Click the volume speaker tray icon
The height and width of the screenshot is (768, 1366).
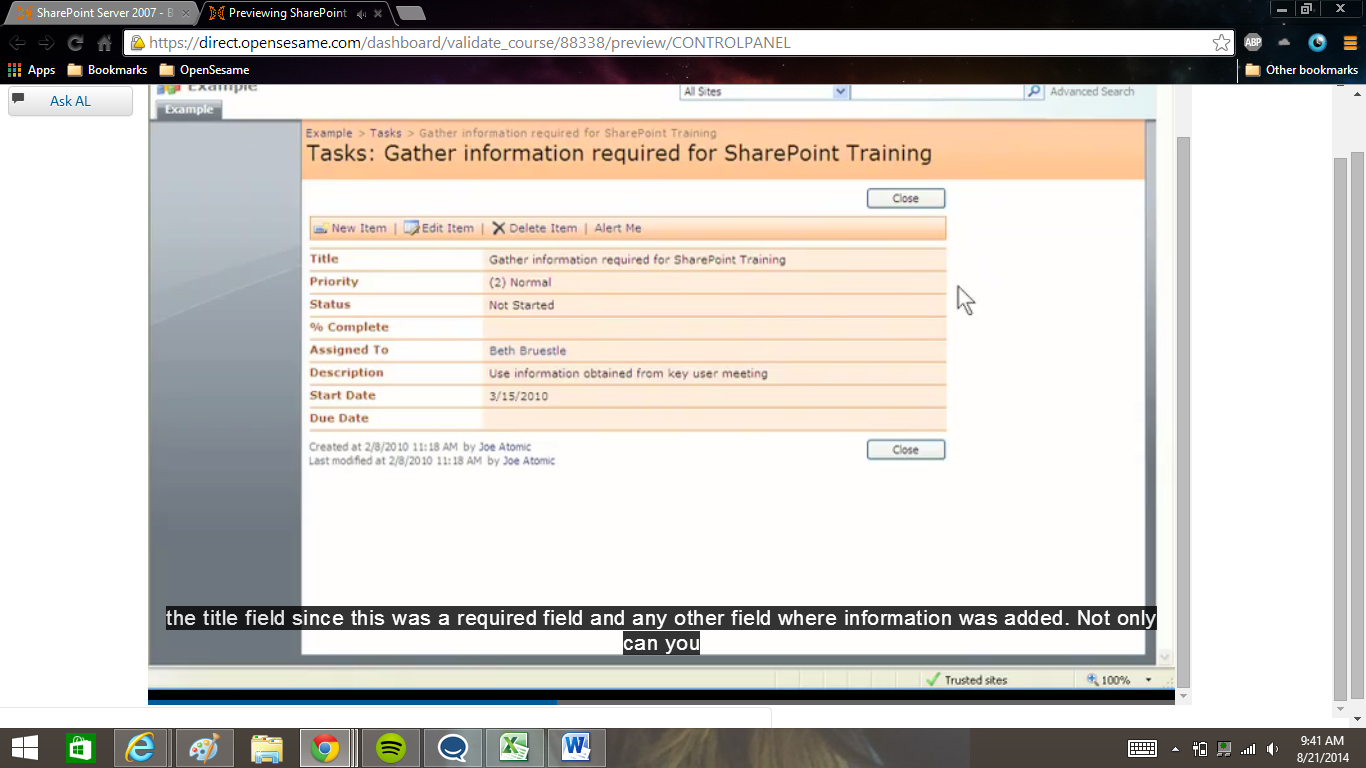[x=1272, y=748]
